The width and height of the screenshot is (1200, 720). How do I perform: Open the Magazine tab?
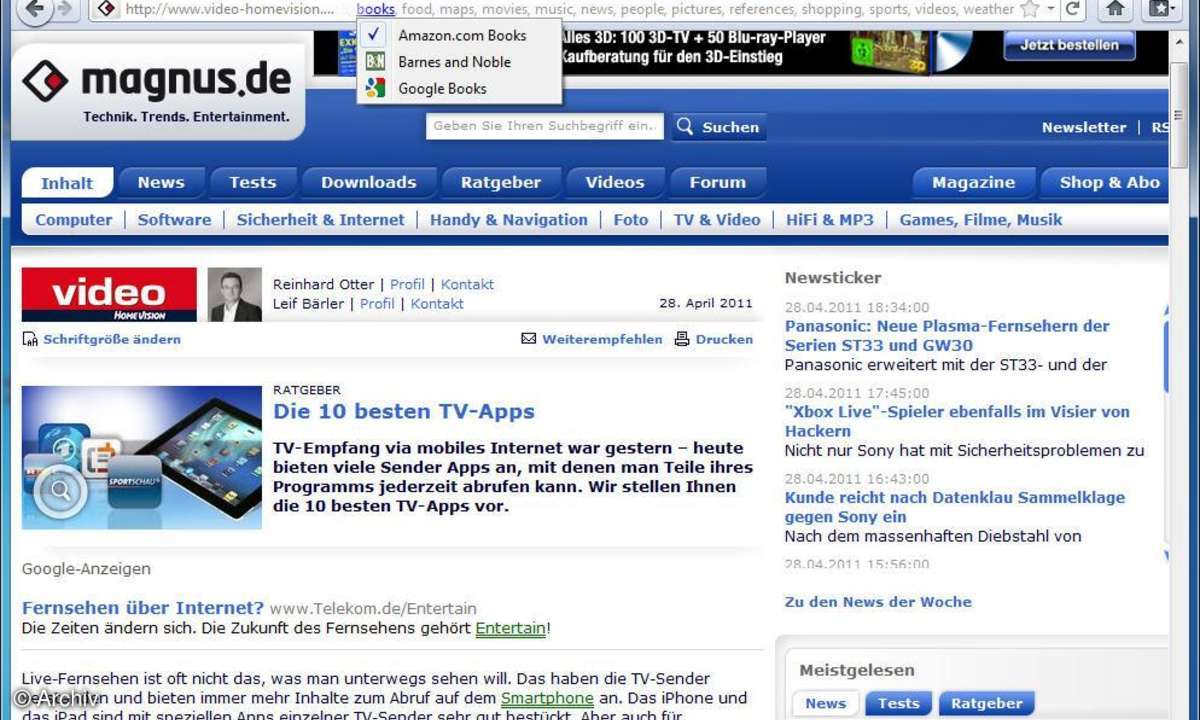click(973, 182)
